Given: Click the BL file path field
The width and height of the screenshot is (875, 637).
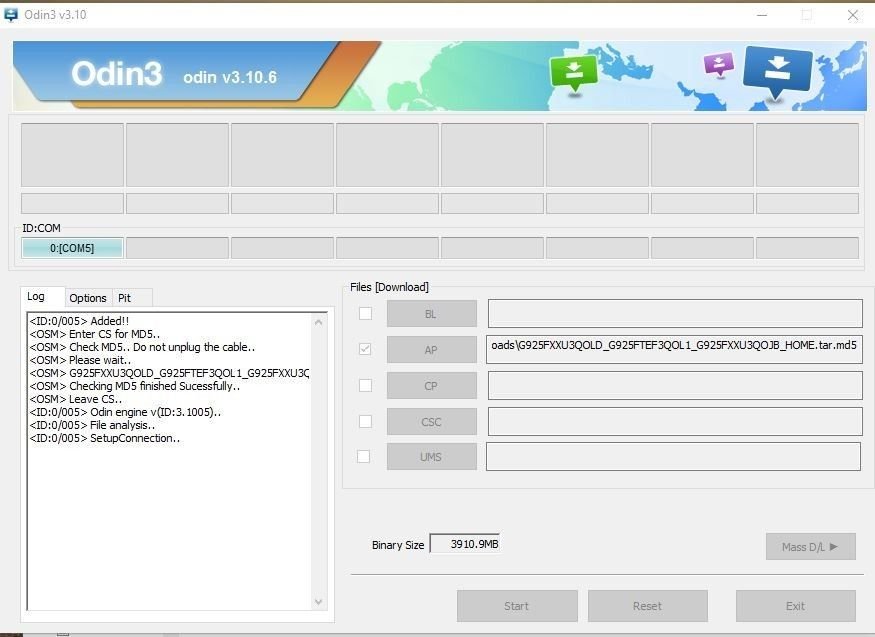Looking at the screenshot, I should pyautogui.click(x=675, y=313).
